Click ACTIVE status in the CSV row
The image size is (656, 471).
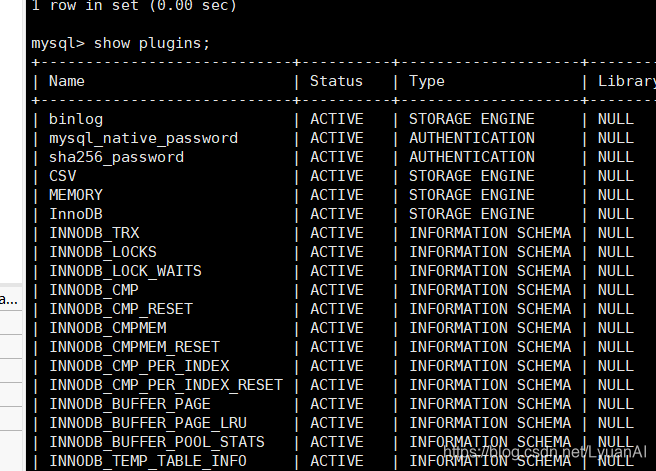pyautogui.click(x=337, y=176)
